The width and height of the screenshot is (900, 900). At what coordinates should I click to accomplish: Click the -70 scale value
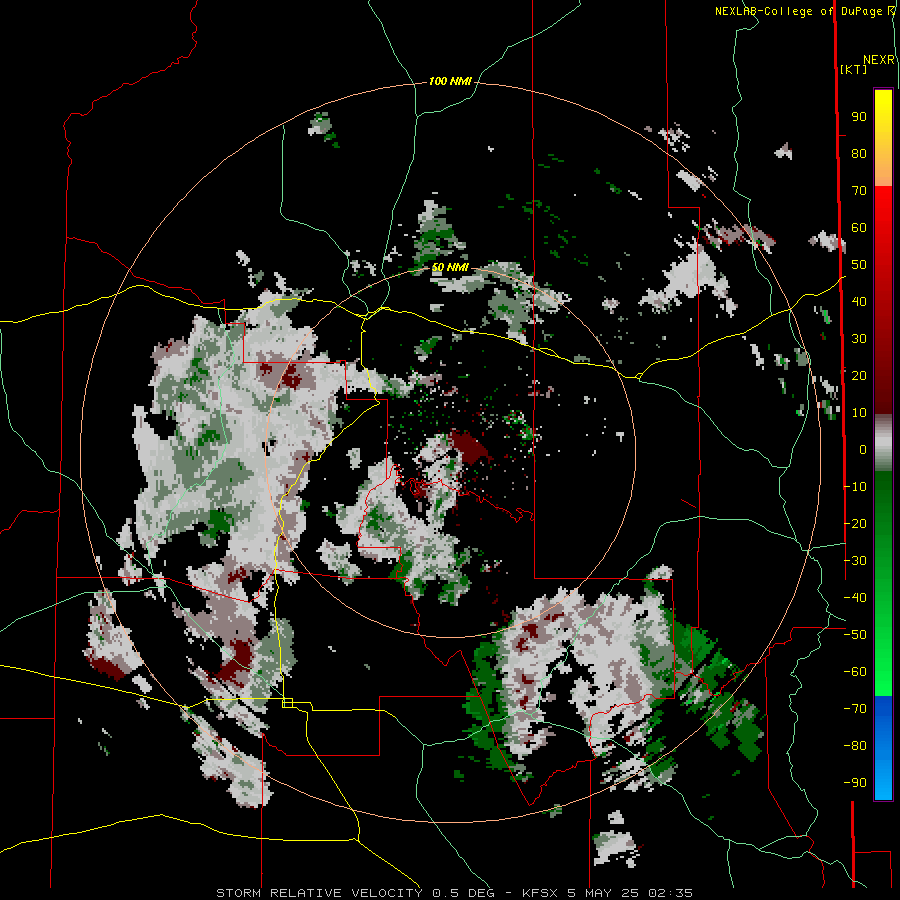(855, 708)
